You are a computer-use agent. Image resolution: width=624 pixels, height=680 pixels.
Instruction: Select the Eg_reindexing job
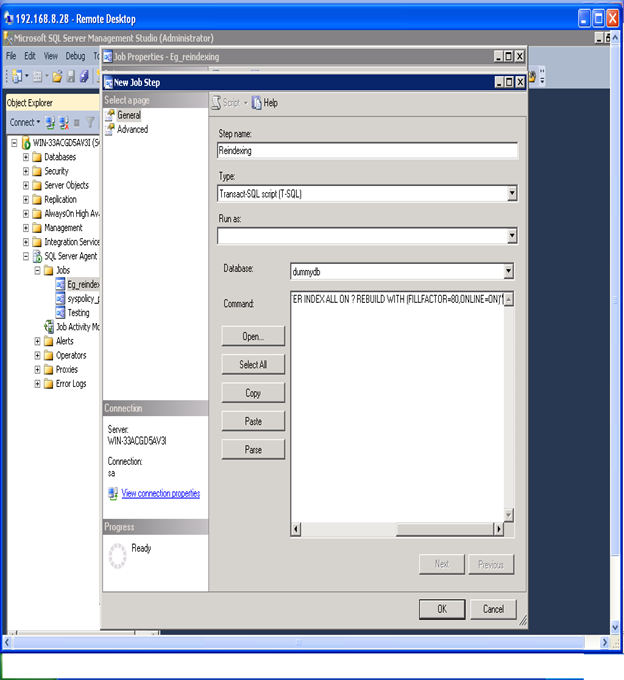click(83, 284)
